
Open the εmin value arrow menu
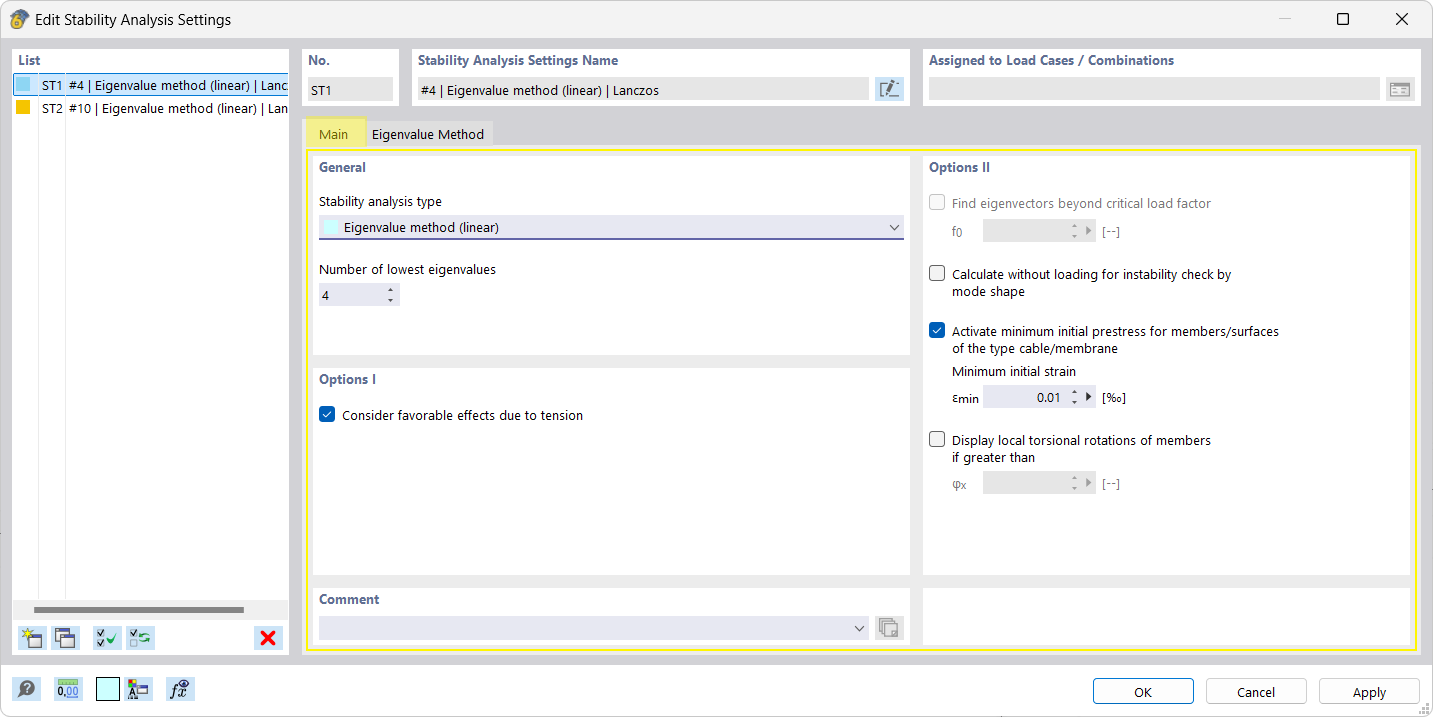pyautogui.click(x=1090, y=398)
